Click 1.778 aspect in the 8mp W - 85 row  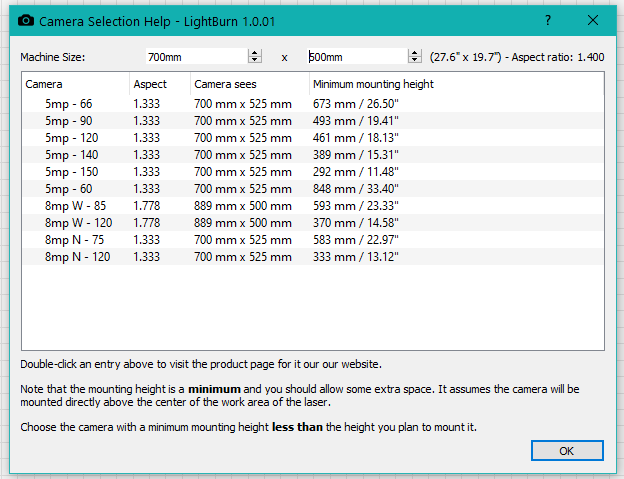146,206
